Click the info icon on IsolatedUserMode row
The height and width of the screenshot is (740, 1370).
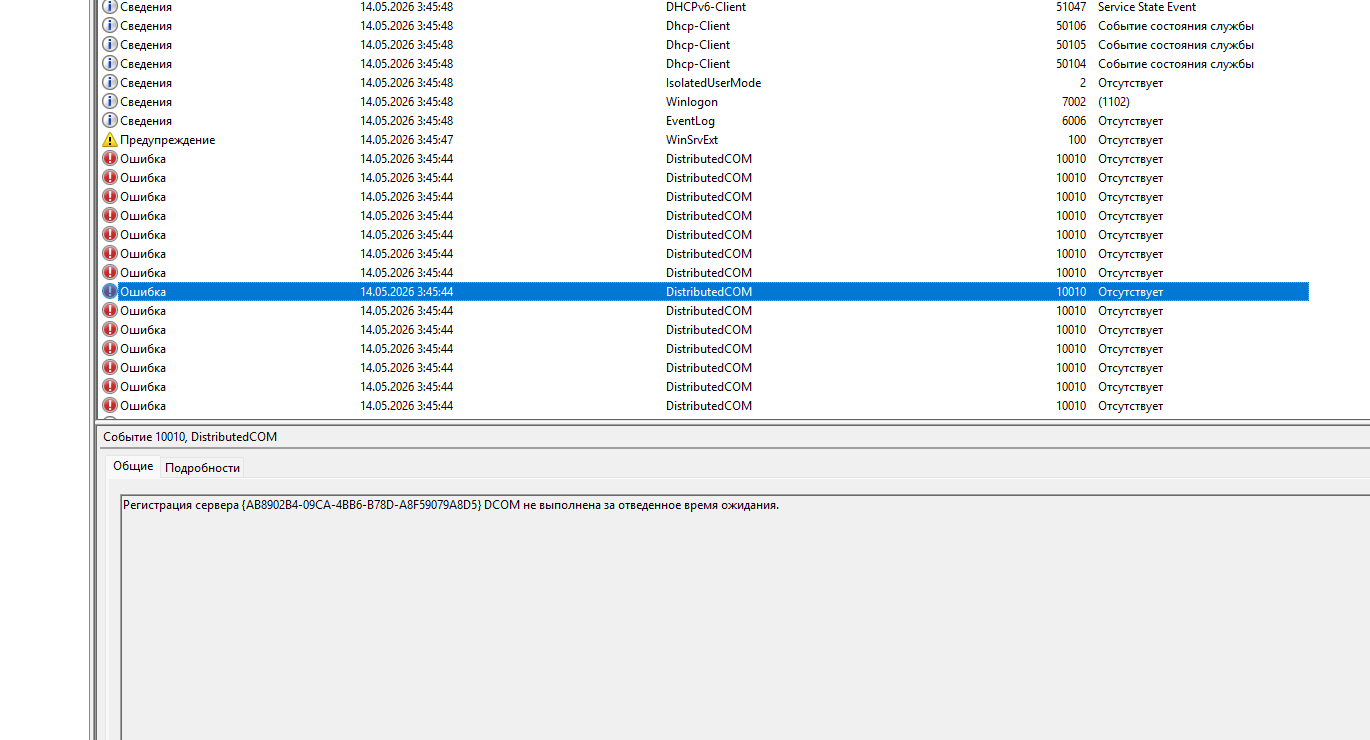pyautogui.click(x=110, y=83)
